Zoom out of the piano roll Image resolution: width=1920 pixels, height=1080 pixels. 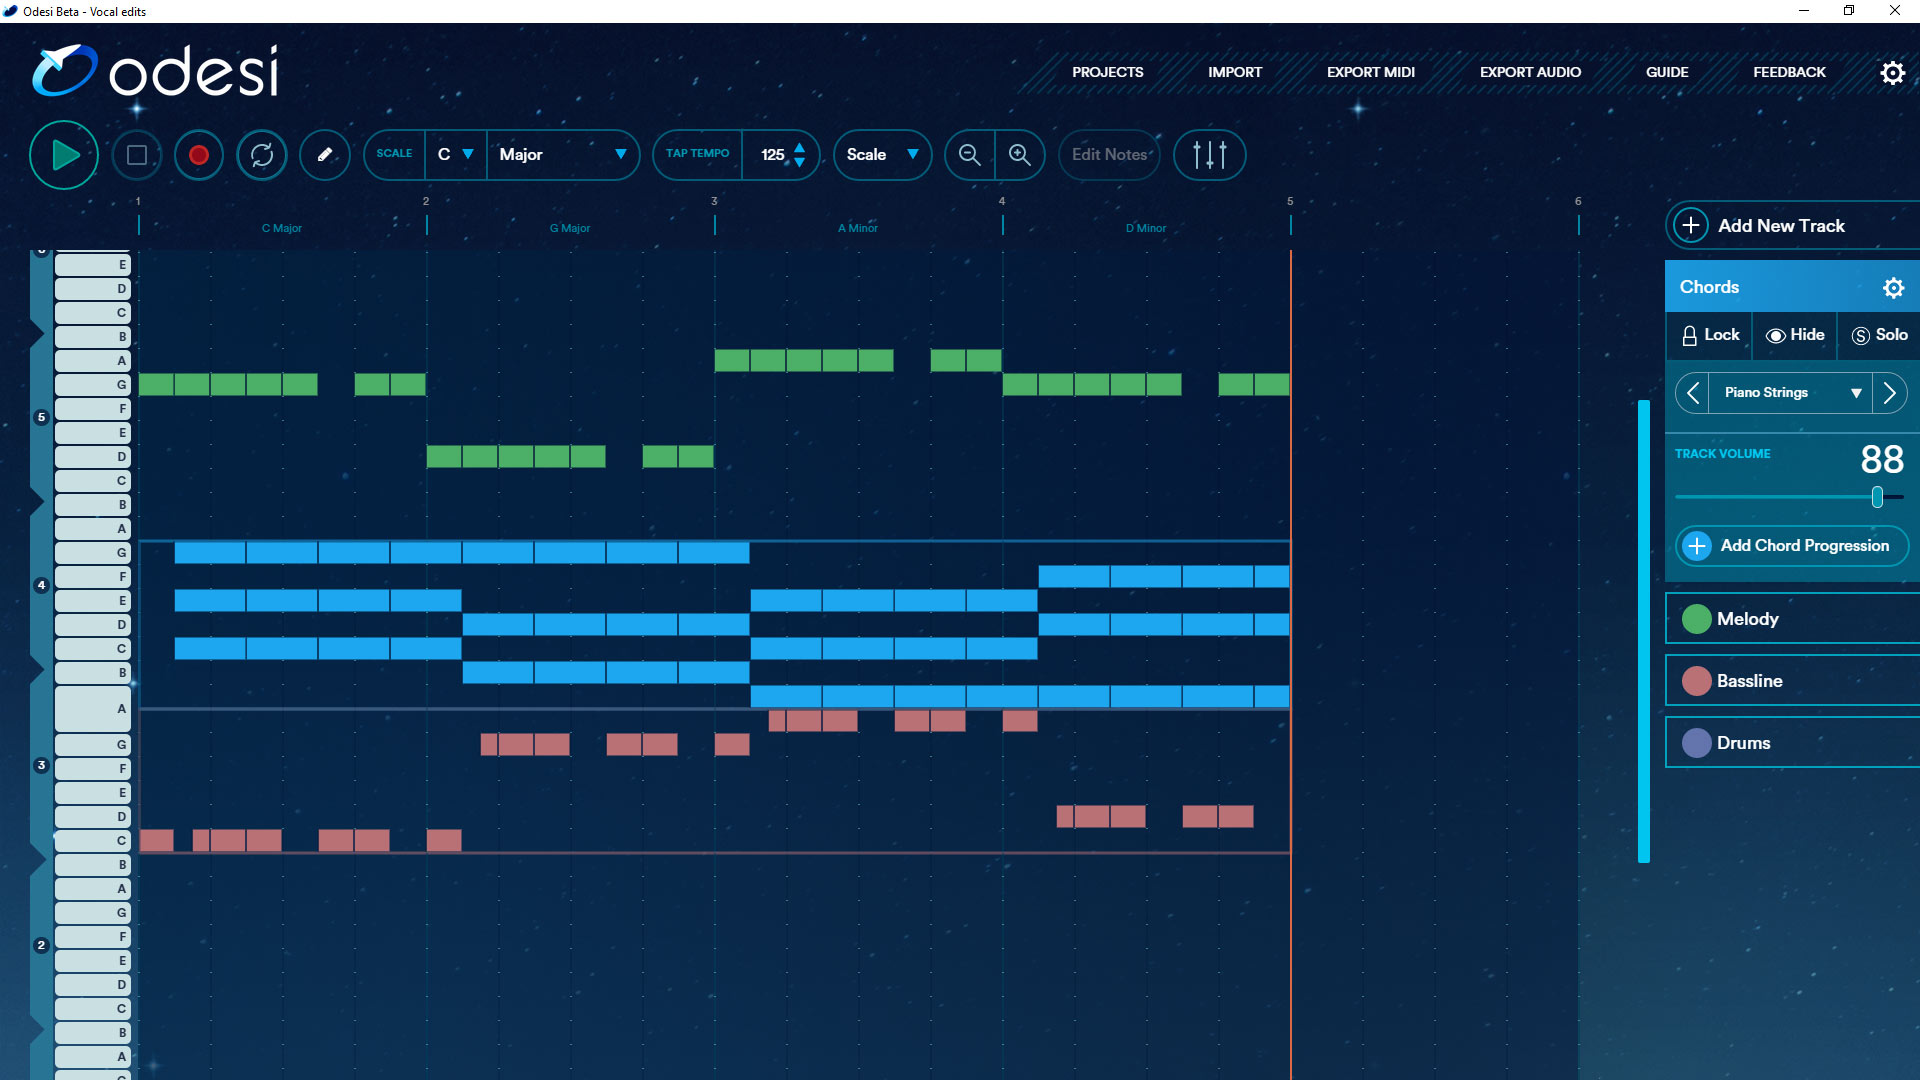tap(968, 155)
